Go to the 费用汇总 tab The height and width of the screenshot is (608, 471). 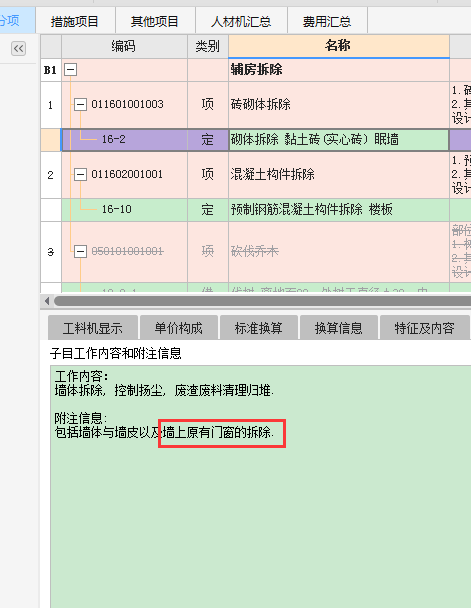click(x=327, y=21)
